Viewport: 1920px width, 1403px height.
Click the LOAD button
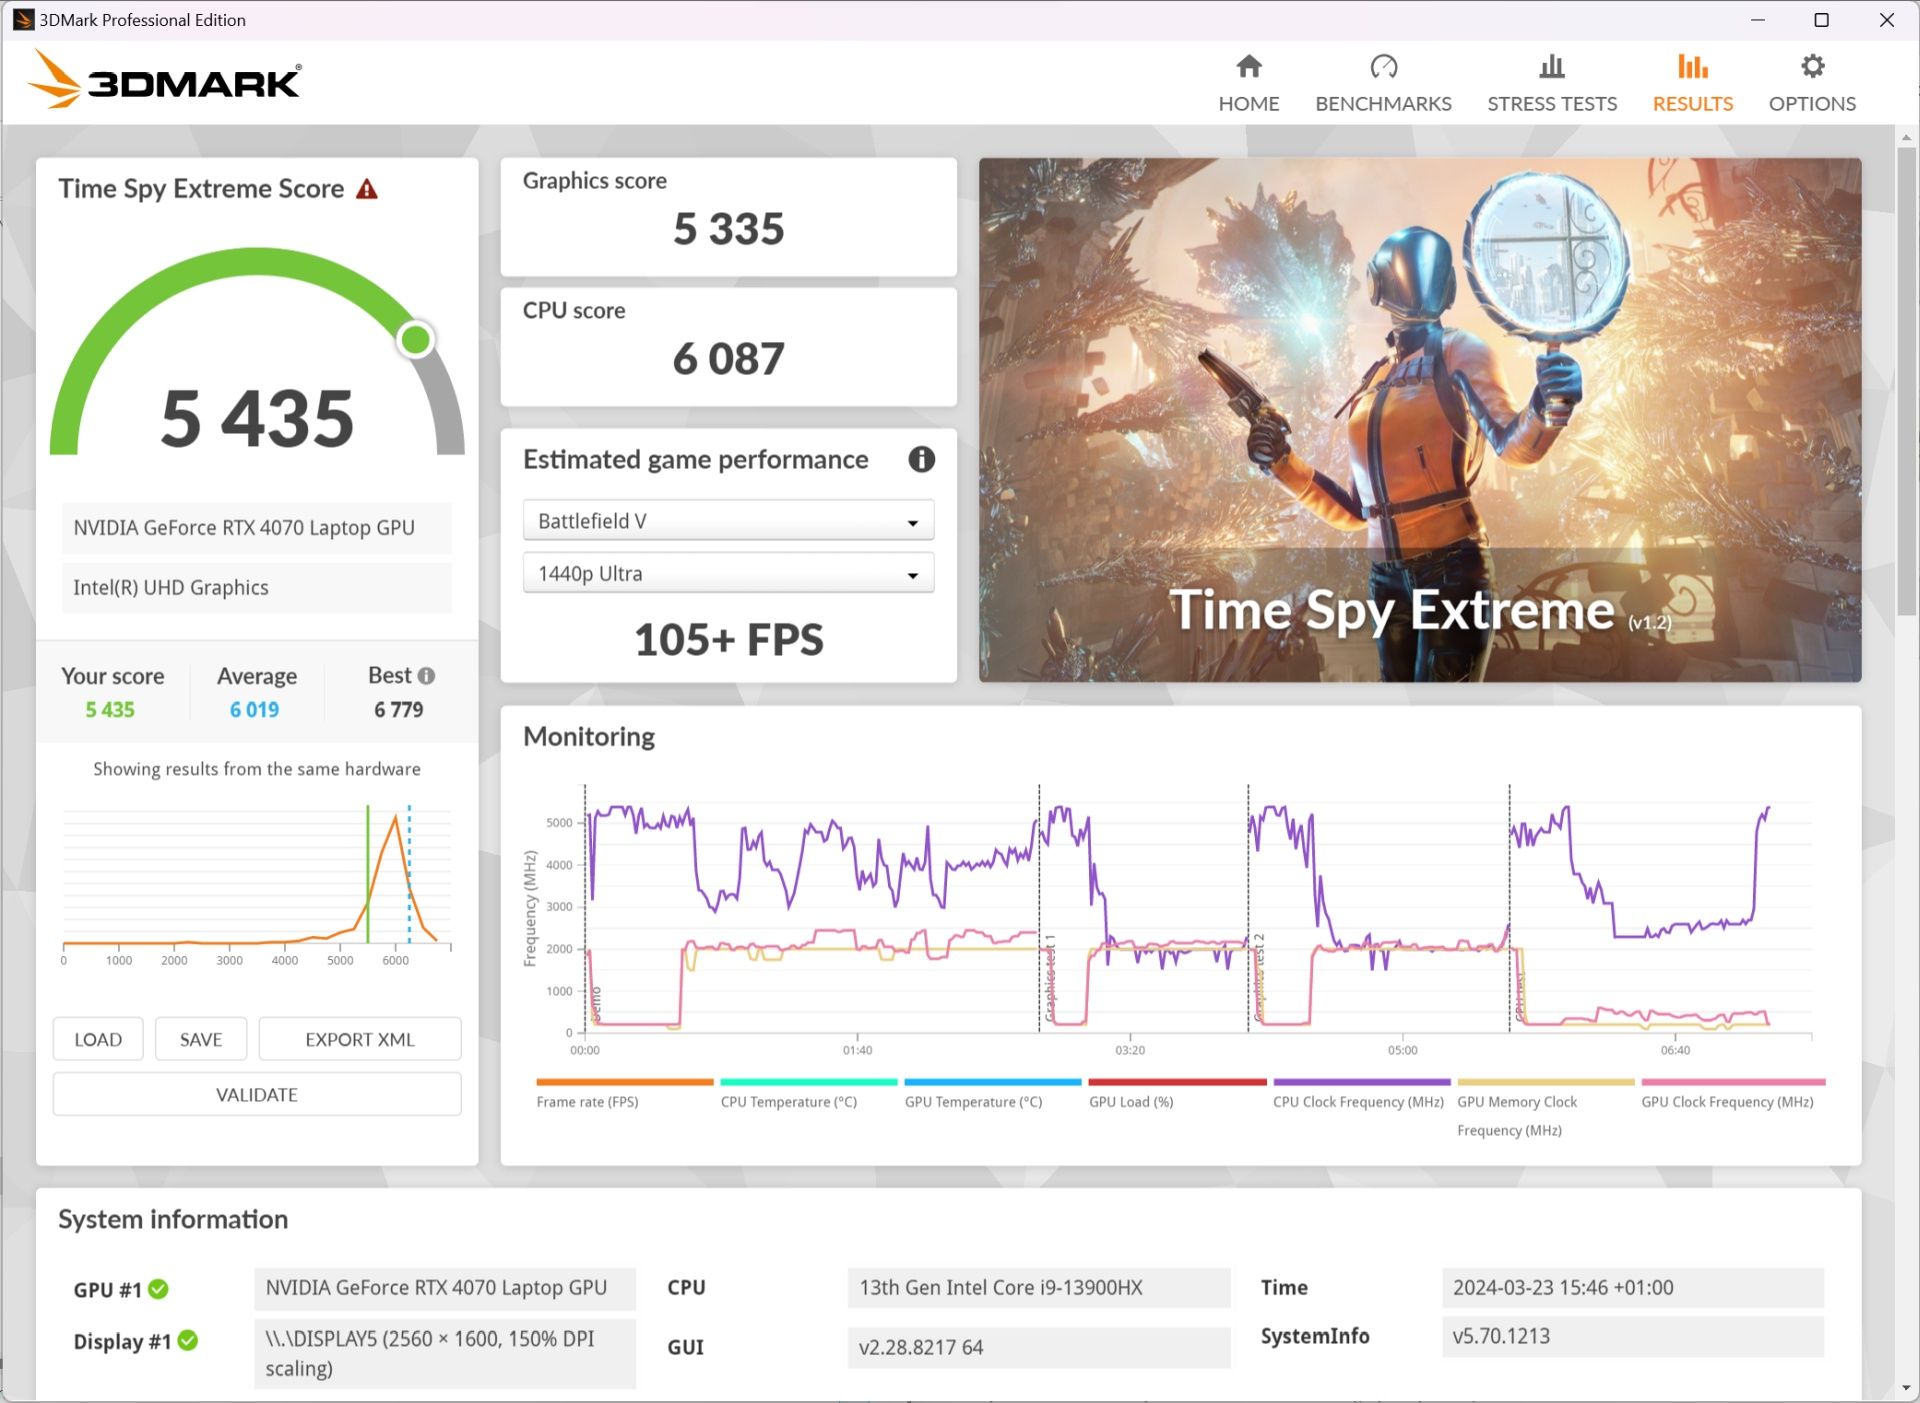coord(98,1040)
